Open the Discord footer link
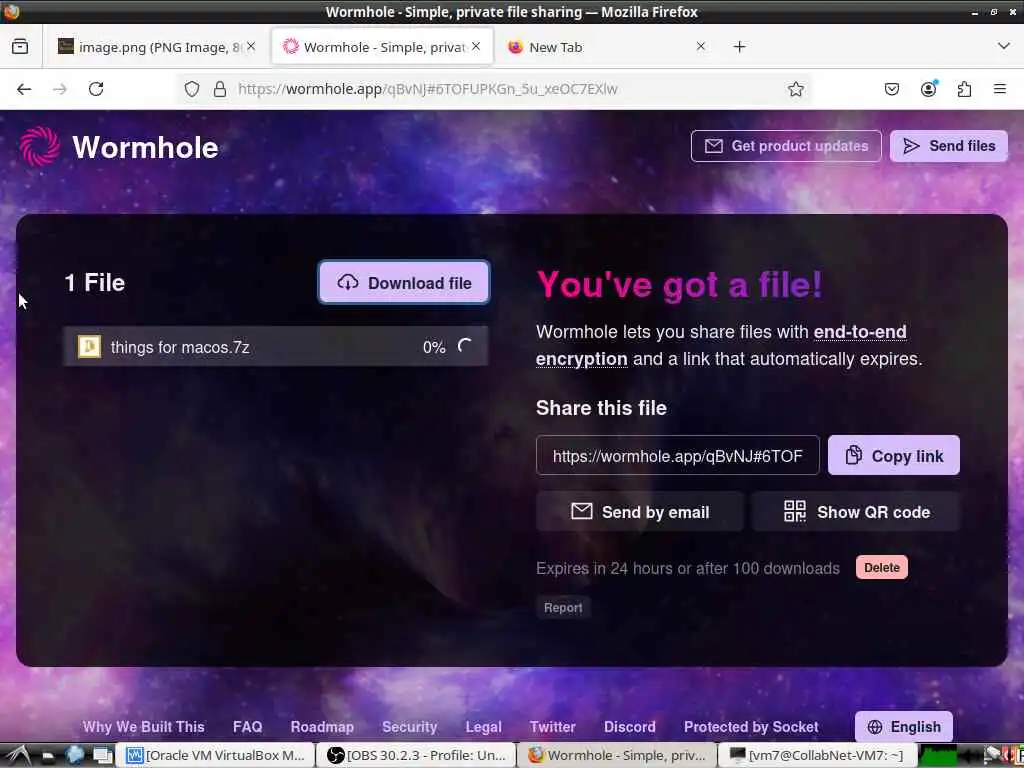This screenshot has width=1024, height=768. (x=630, y=727)
